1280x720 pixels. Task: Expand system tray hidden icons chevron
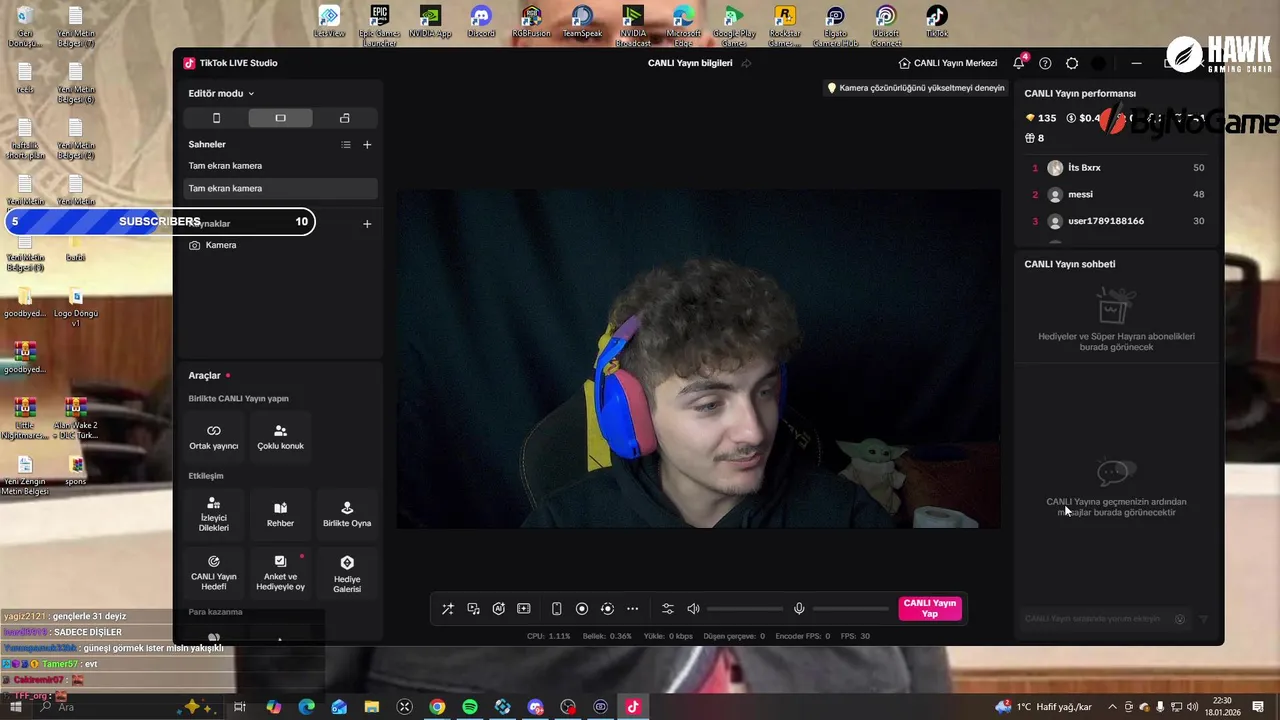click(1112, 707)
